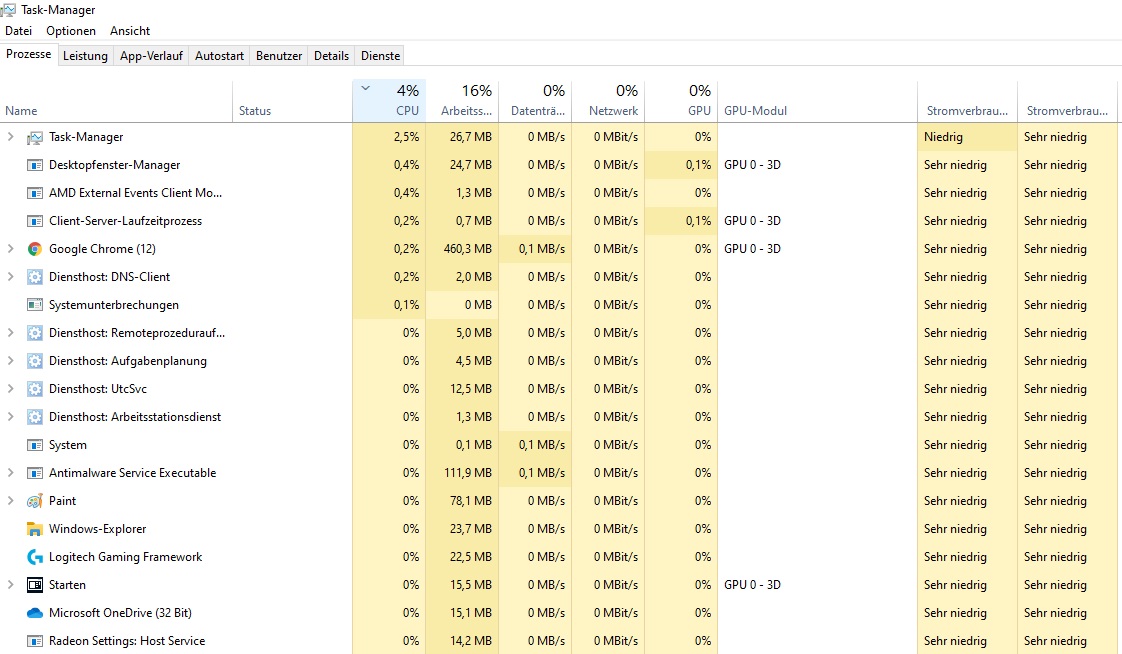Click the Logitech Gaming Framework icon

tap(34, 557)
